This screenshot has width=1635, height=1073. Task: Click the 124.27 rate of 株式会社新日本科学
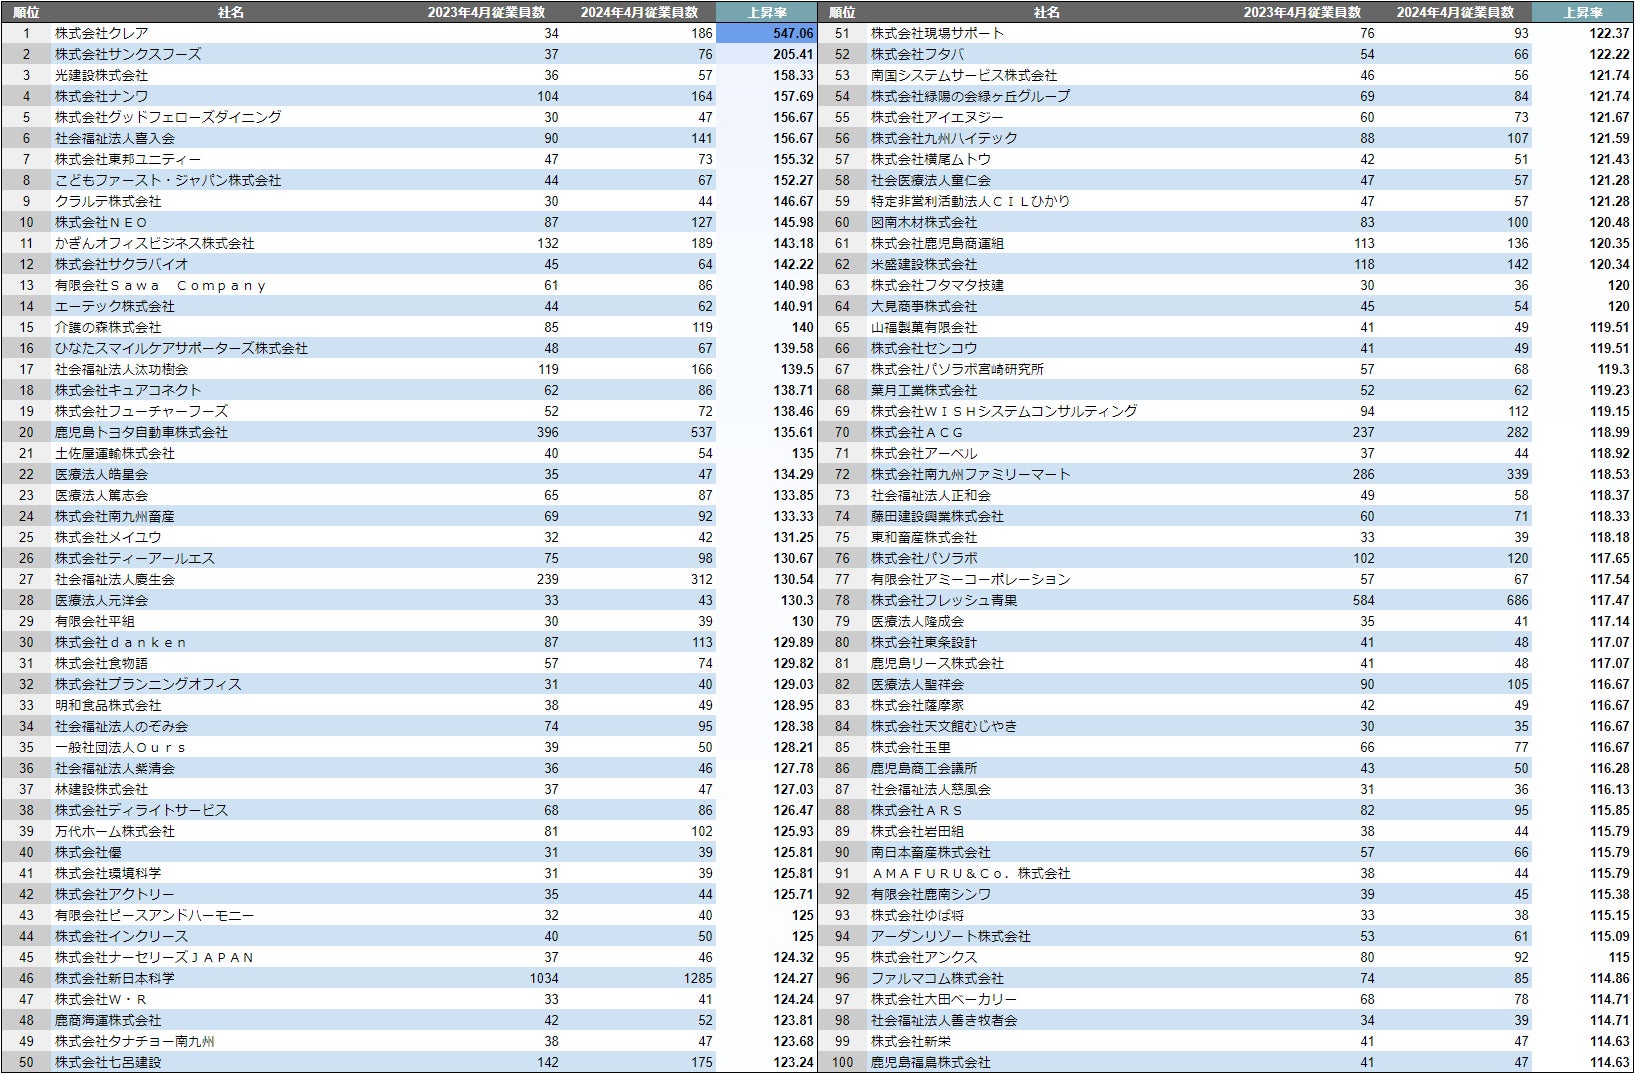[793, 978]
